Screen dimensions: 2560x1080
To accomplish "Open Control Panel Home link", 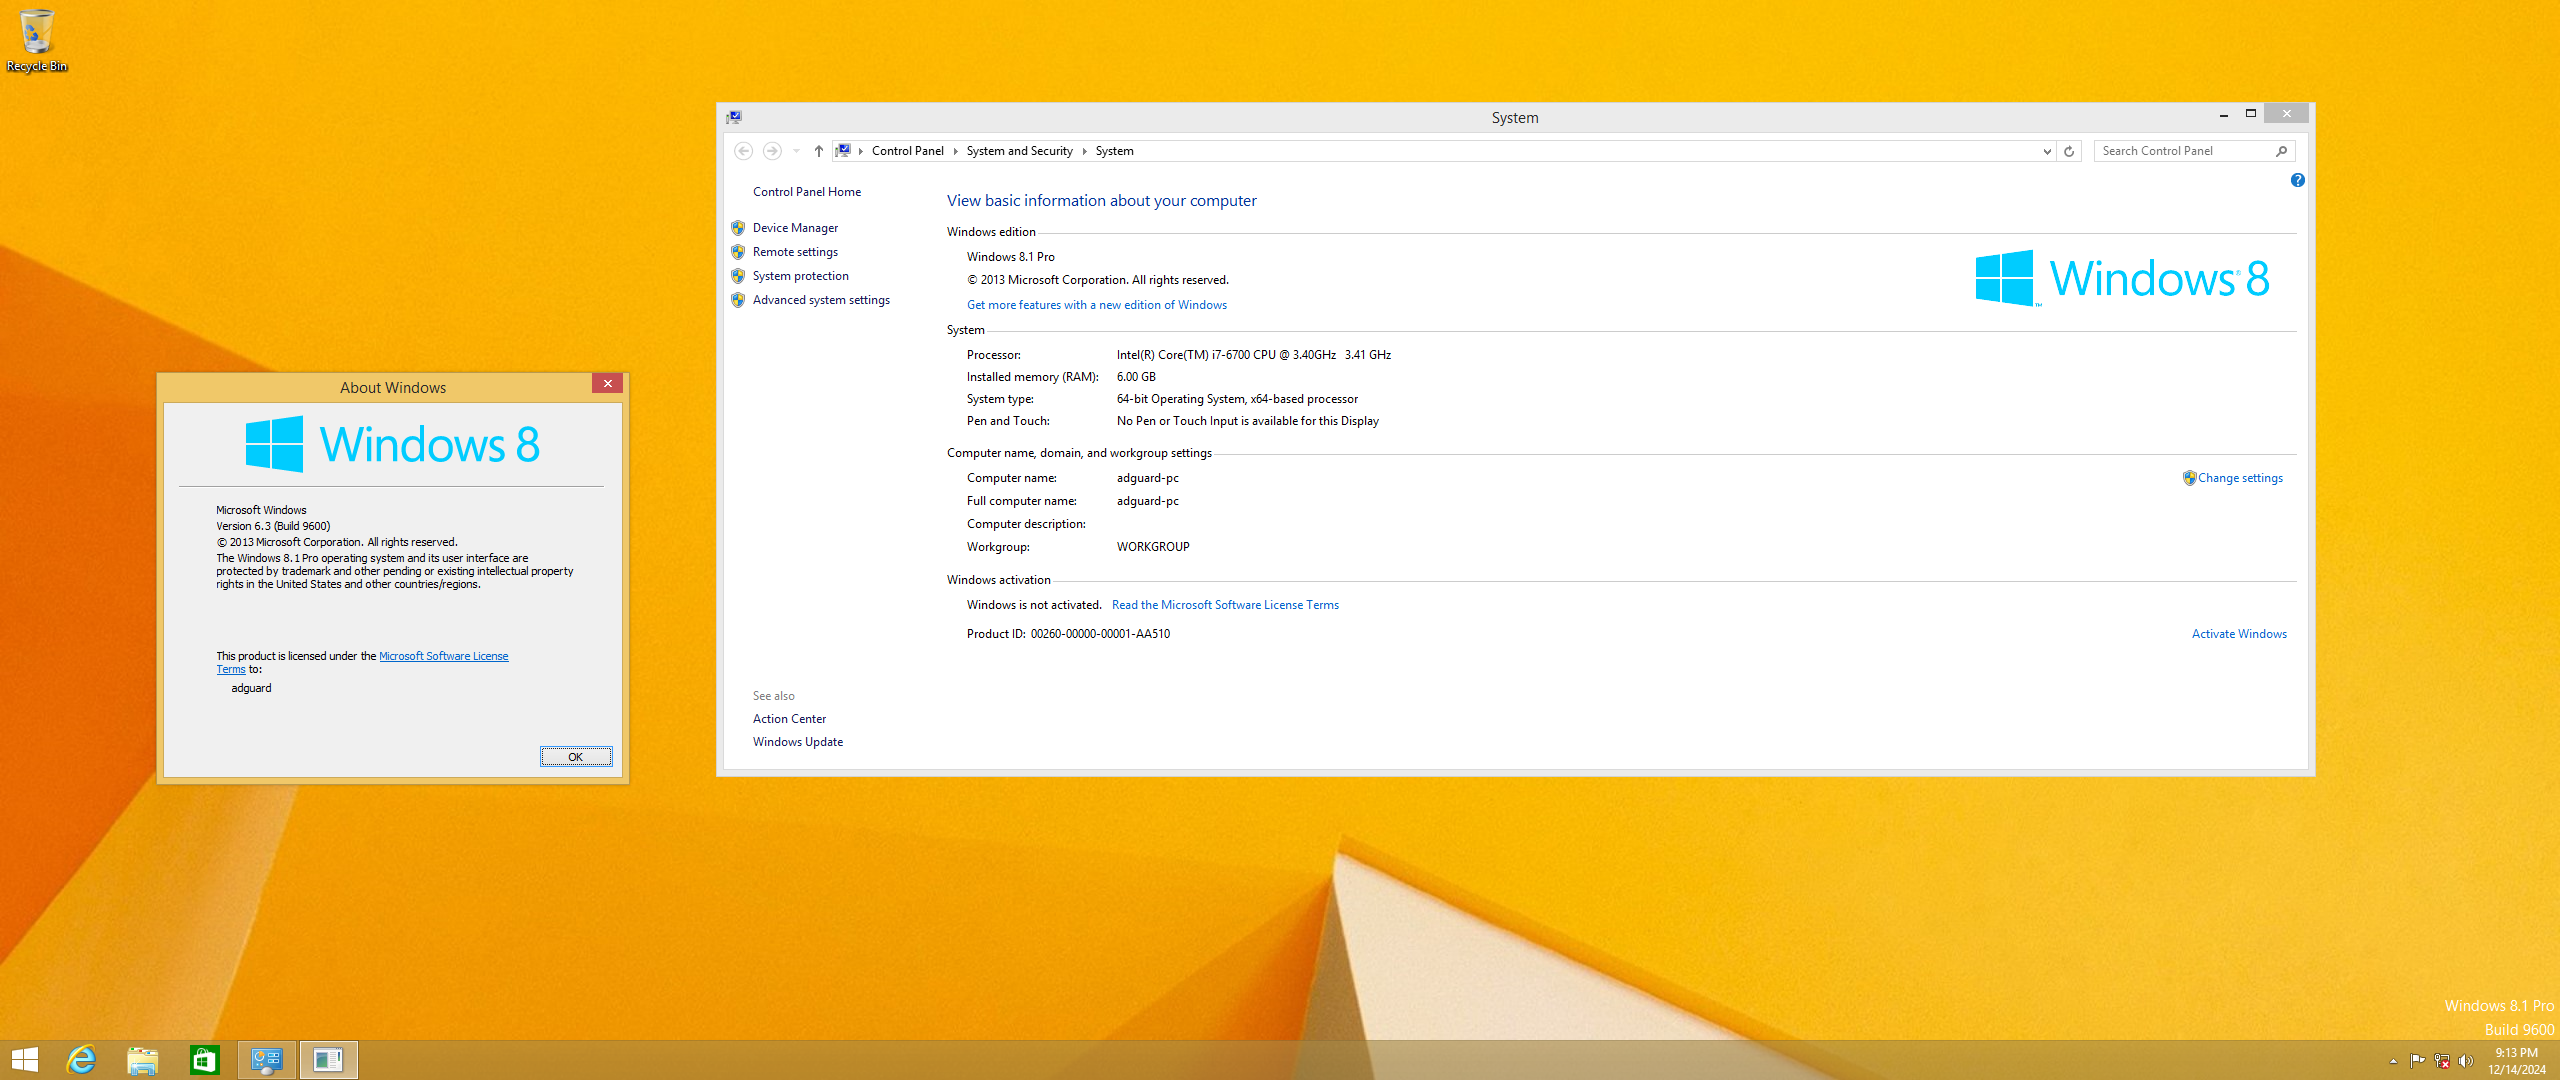I will tap(806, 192).
